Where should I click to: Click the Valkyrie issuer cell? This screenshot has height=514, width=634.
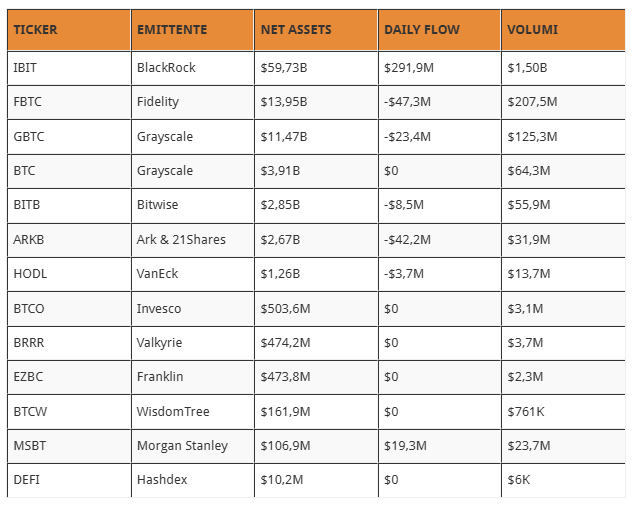(x=192, y=343)
